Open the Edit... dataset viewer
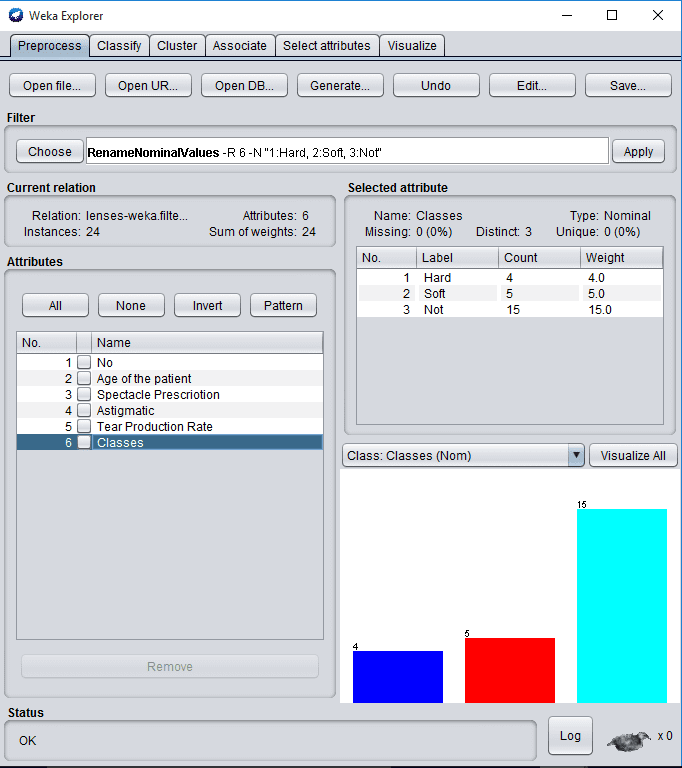This screenshot has width=682, height=768. click(x=532, y=86)
